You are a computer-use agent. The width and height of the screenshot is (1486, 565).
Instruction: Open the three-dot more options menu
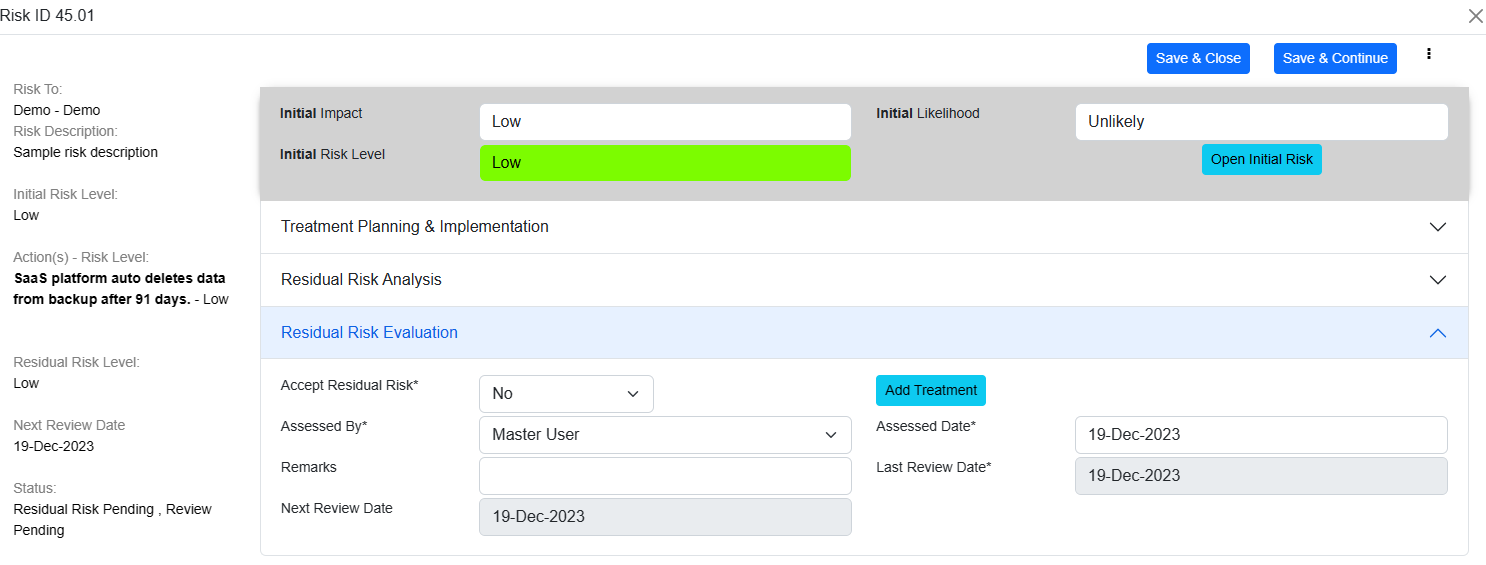click(1429, 54)
